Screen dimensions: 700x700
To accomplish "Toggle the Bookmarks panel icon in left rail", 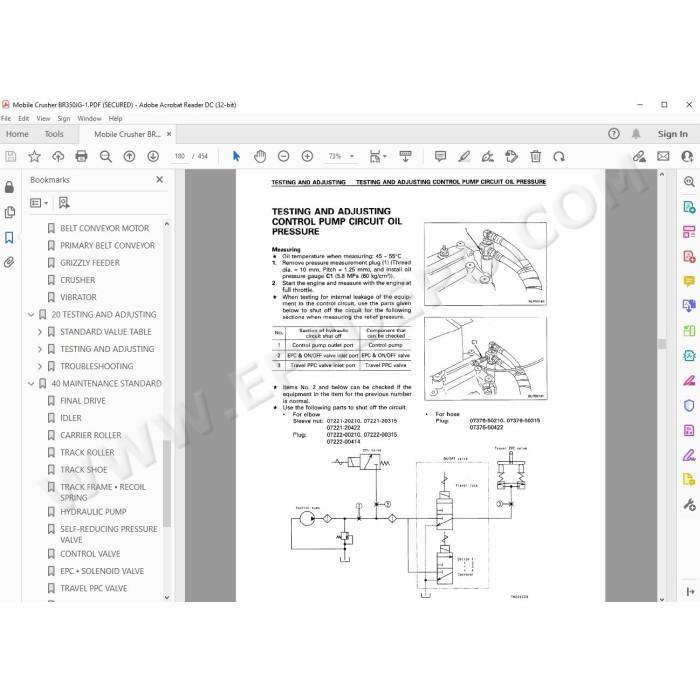I will pyautogui.click(x=9, y=238).
